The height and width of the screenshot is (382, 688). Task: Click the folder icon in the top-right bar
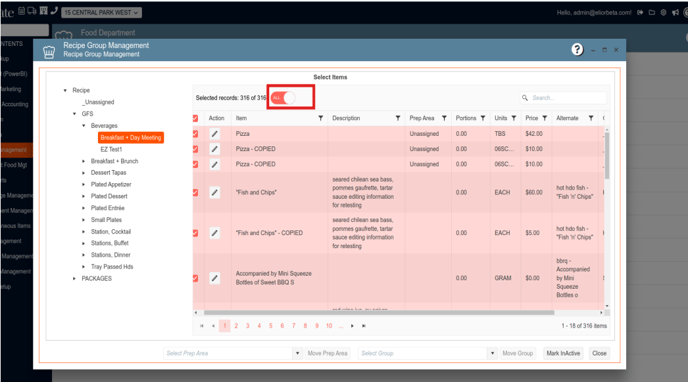[x=652, y=13]
